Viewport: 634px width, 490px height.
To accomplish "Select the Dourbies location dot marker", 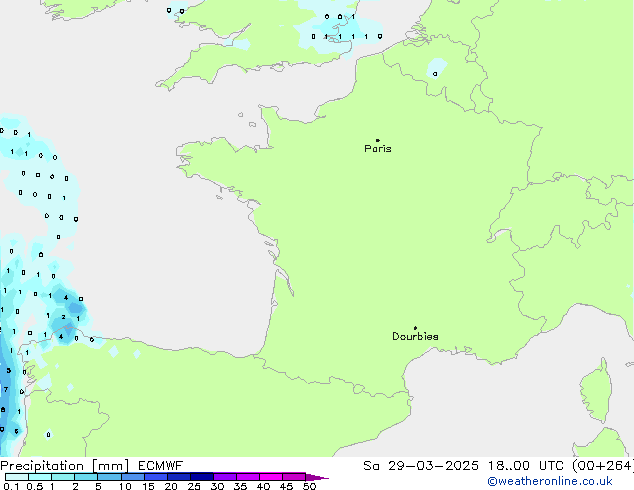I will pos(415,328).
